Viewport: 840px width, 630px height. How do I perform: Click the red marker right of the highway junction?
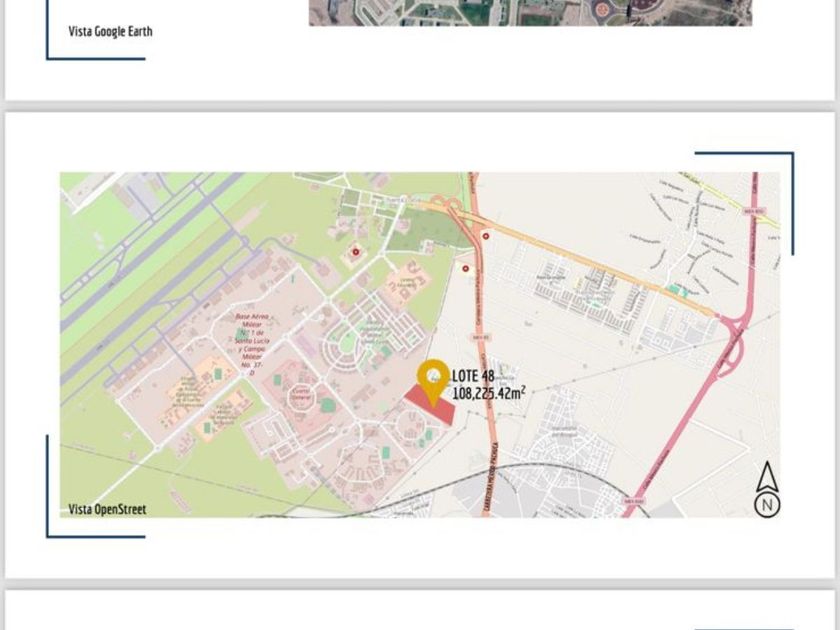click(x=486, y=236)
